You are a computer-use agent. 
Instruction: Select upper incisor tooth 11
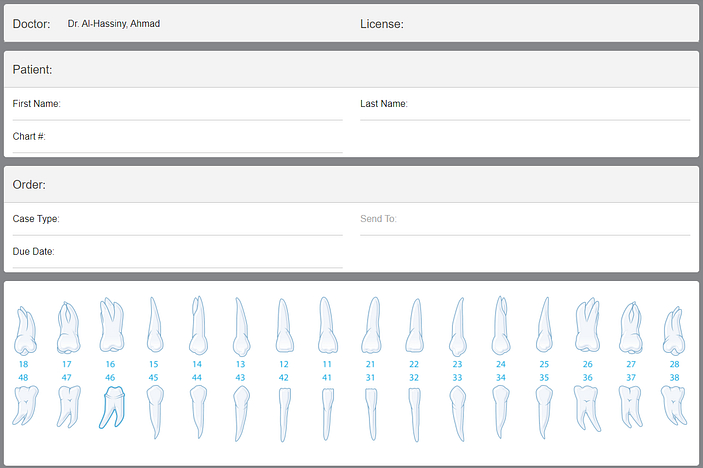[x=327, y=327]
